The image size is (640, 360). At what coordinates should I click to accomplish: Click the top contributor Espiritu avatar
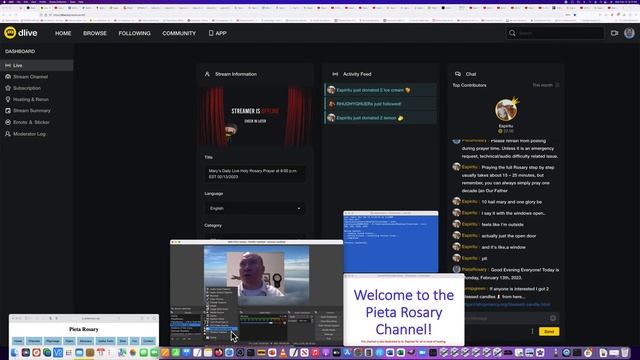pyautogui.click(x=506, y=110)
